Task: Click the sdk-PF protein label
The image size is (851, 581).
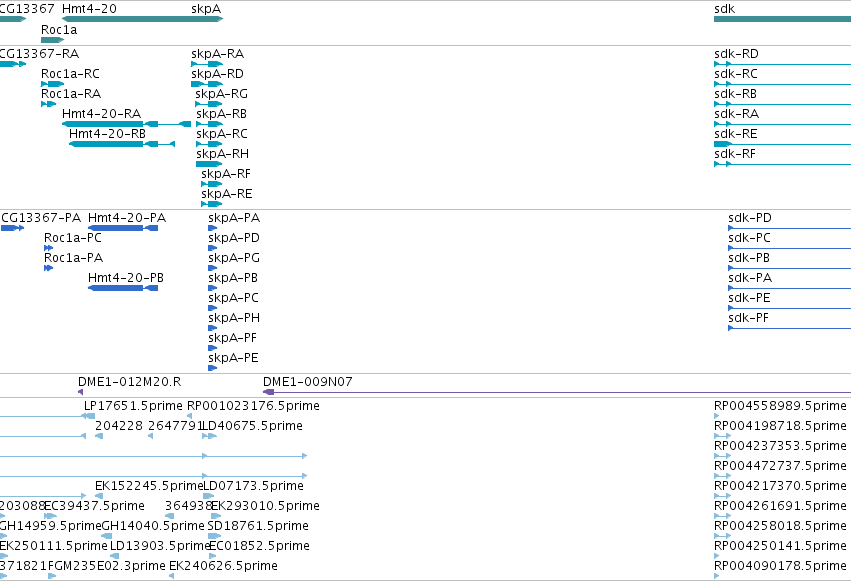Action: click(748, 318)
